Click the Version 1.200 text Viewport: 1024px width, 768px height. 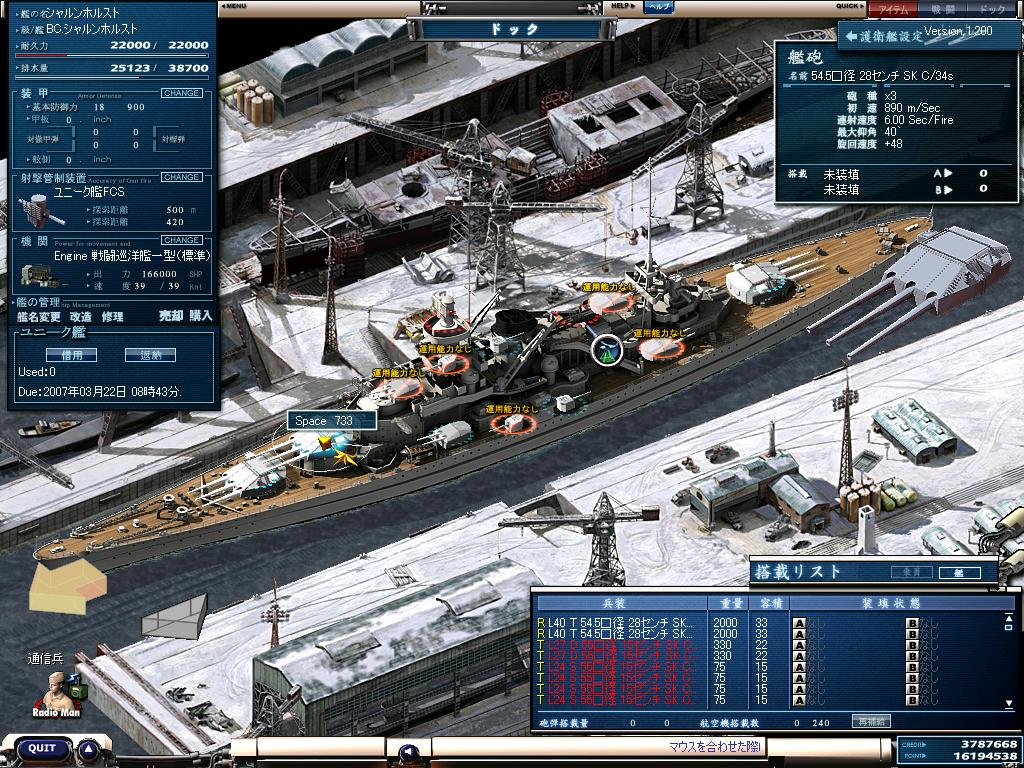coord(958,31)
